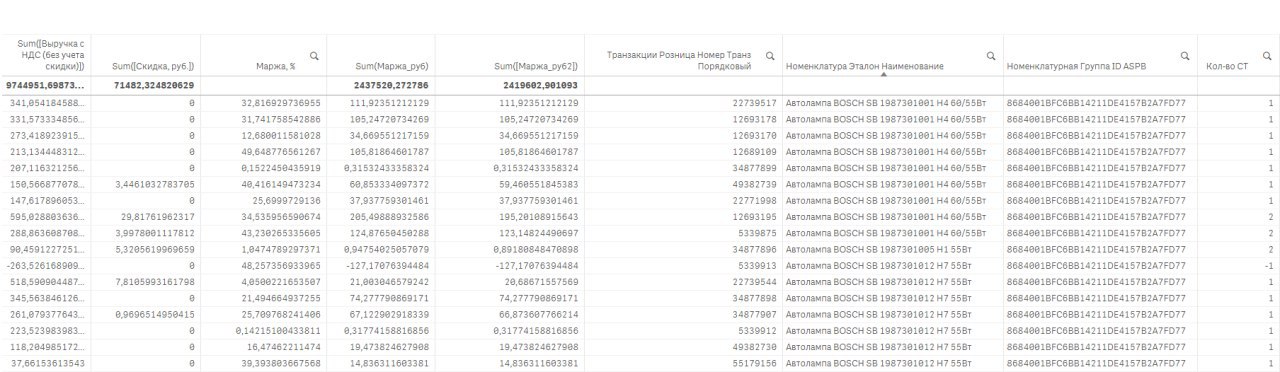Click Транзакции Розница Номер Транз Порядковый header
Viewport: 1280px width, 372px height.
[x=679, y=60]
